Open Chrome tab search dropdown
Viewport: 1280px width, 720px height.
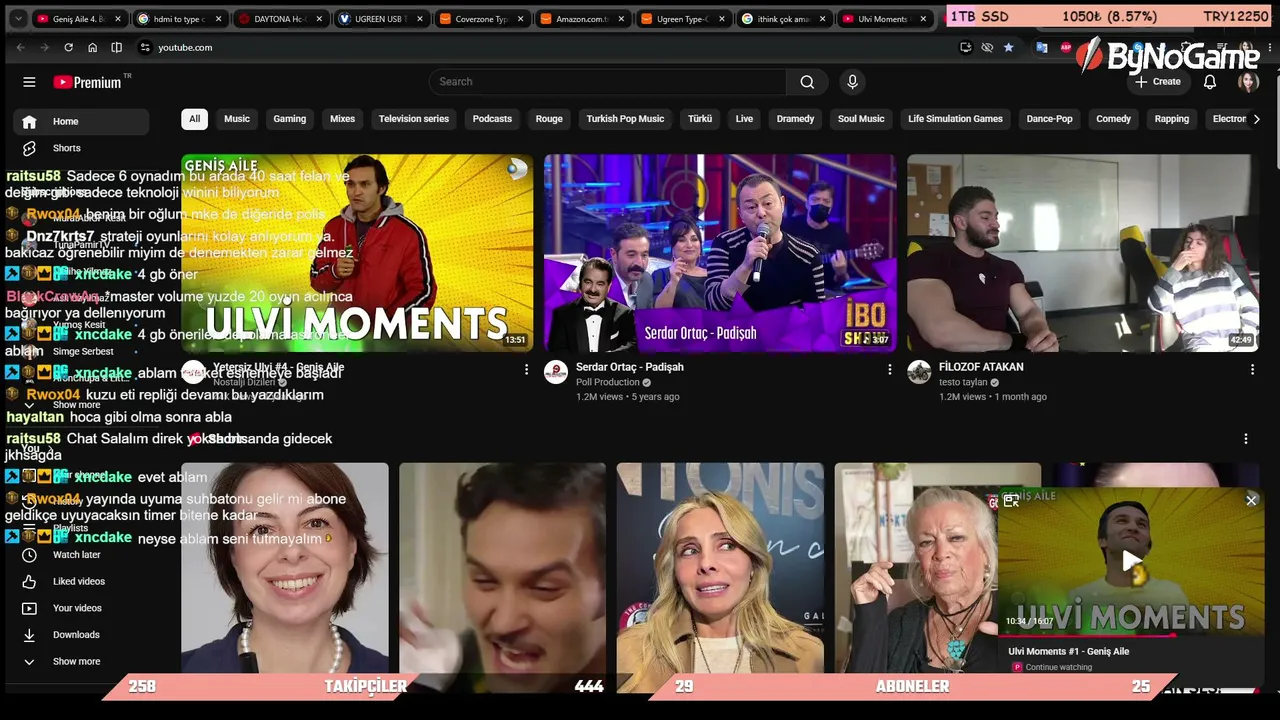18,19
